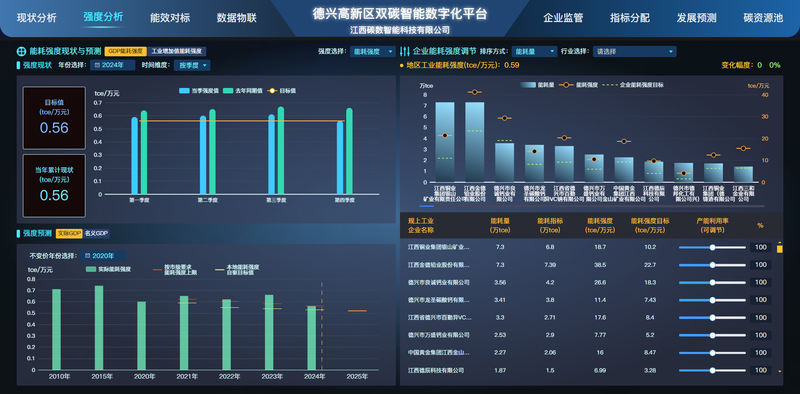Viewport: 800px width, 394px height.
Task: Click 产能利用率 slider for 江西金德铅业
Action: (x=711, y=265)
